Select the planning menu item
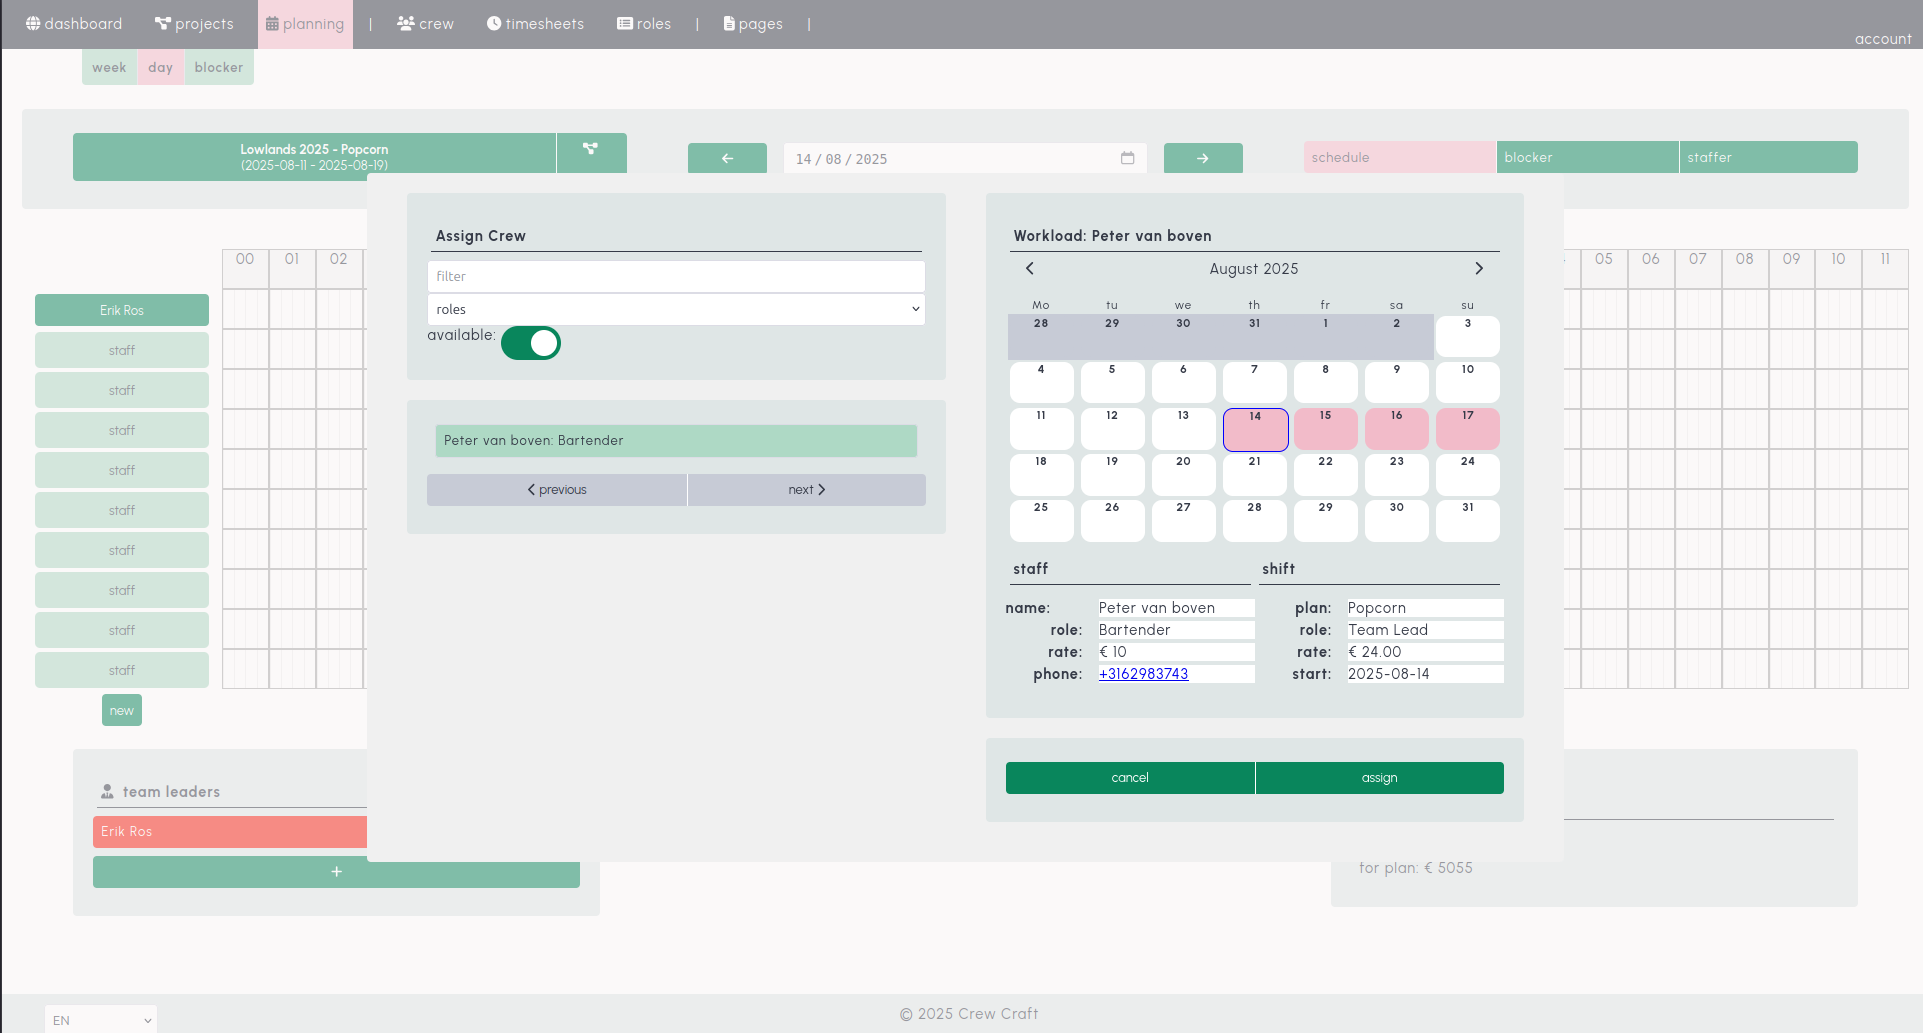Screen dimensions: 1923x1033 click(x=305, y=23)
